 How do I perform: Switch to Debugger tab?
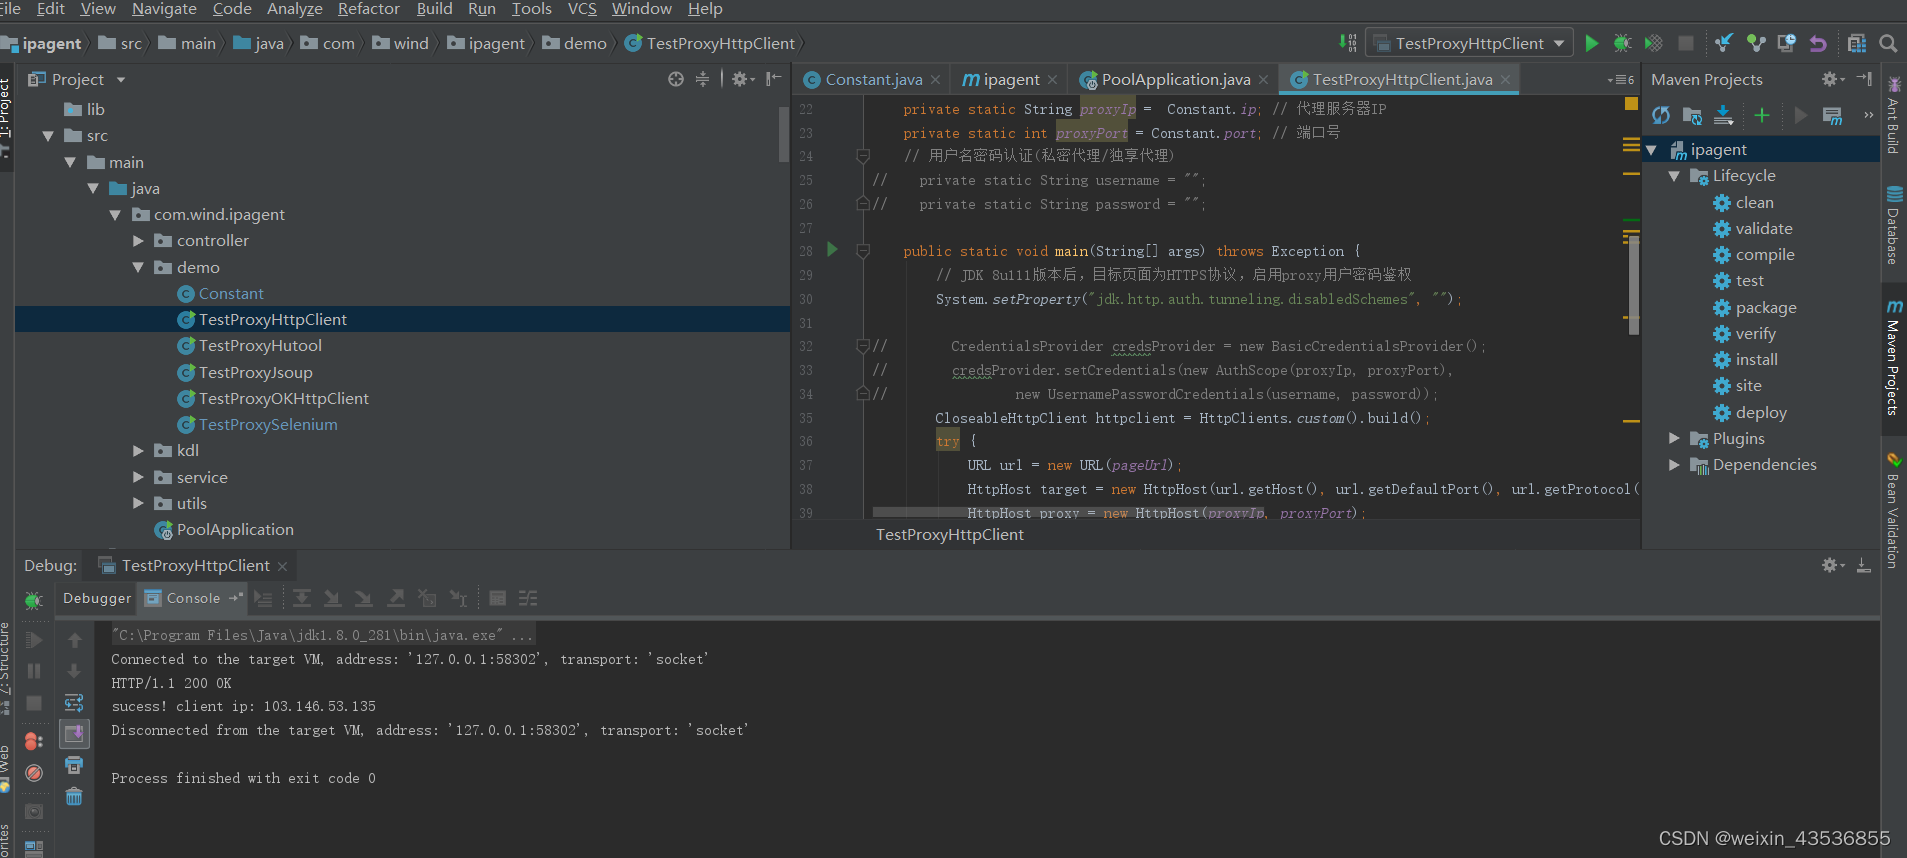click(97, 598)
